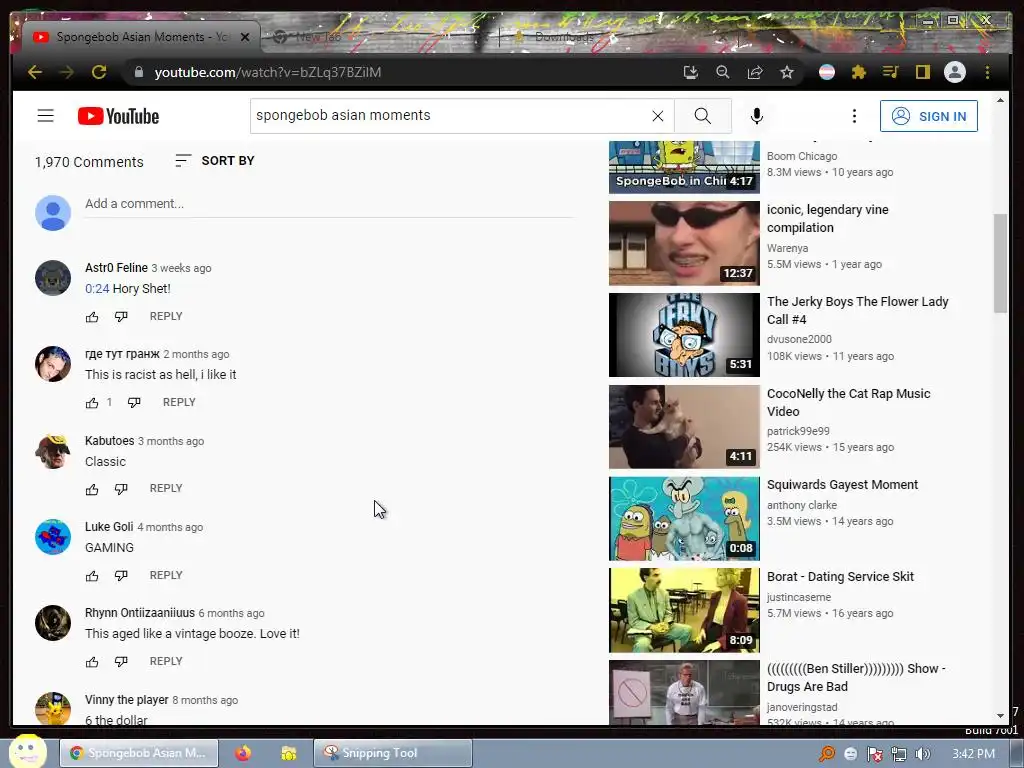
Task: Open the Ben Stiller Show Drugs Are Bad title
Action: click(856, 677)
